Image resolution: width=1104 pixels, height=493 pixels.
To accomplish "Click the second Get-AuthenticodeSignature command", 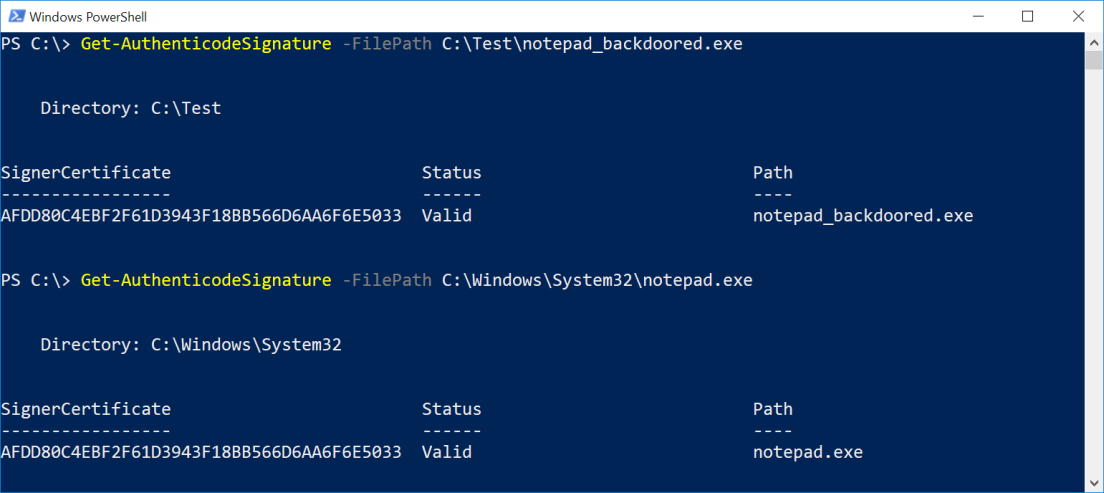I will [205, 281].
